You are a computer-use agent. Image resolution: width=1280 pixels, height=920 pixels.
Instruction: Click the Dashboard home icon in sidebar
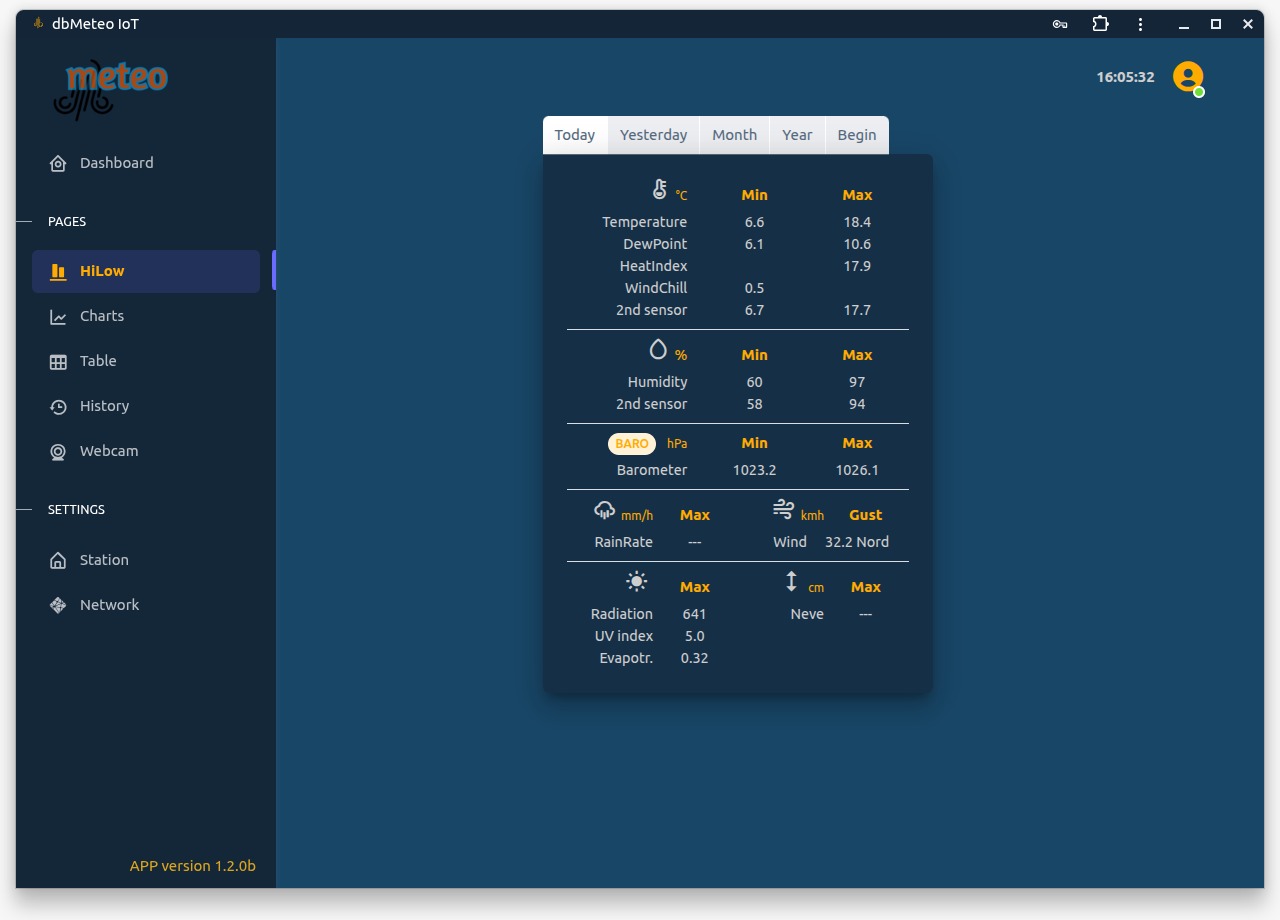coord(58,163)
